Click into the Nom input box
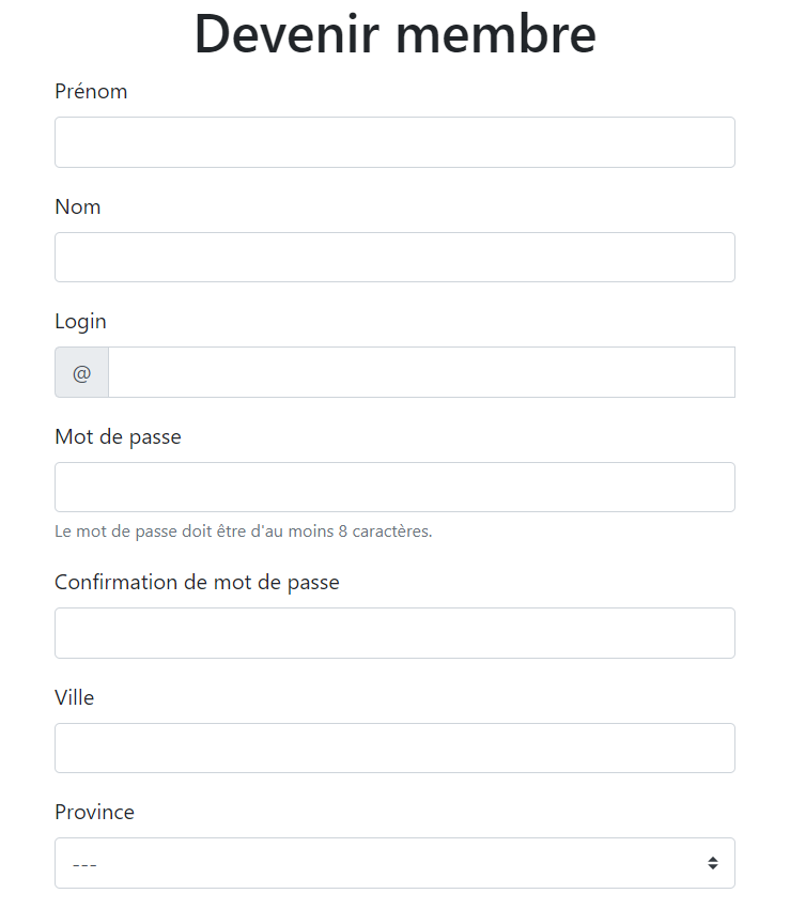The height and width of the screenshot is (909, 790). click(394, 257)
